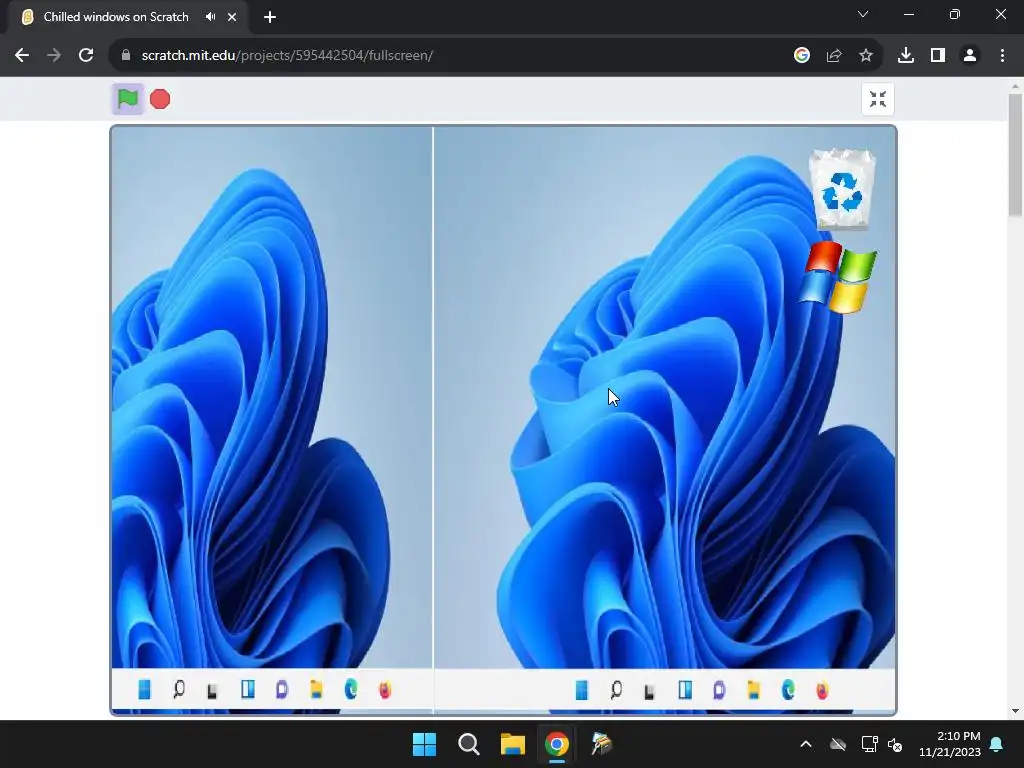Open Chrome downloads
The width and height of the screenshot is (1024, 768).
906,56
